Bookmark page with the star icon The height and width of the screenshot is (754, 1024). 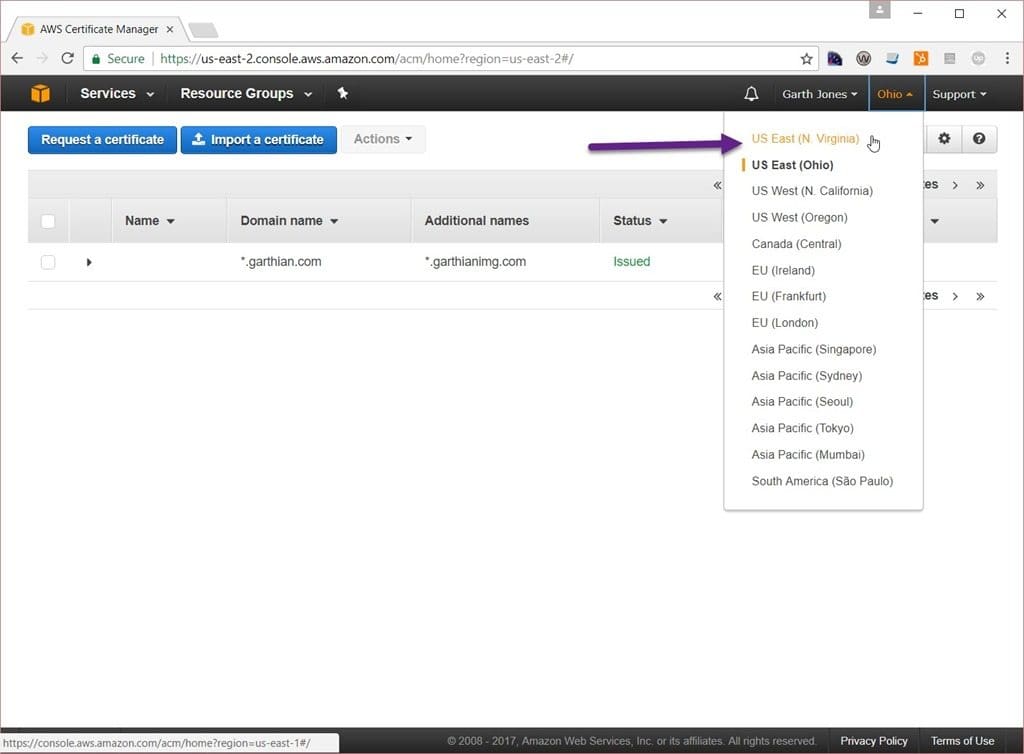point(807,59)
